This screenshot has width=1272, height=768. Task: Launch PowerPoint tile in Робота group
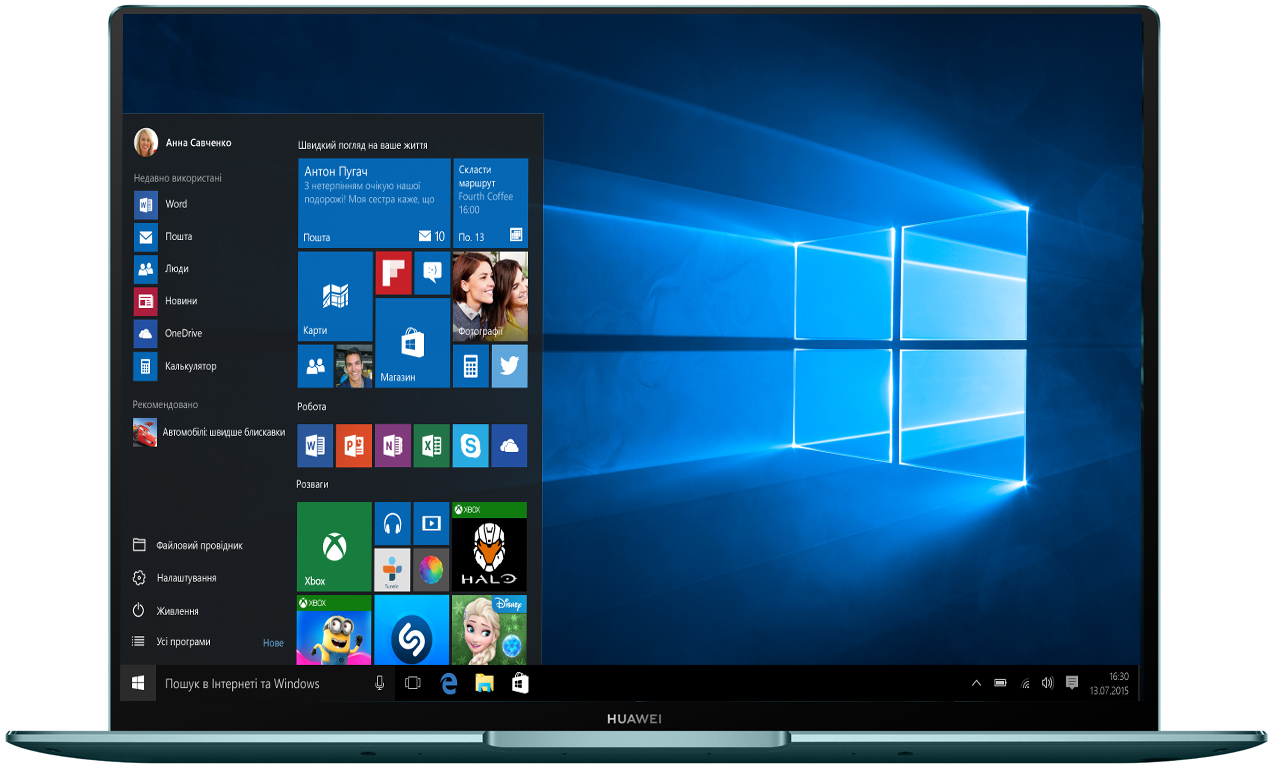[354, 445]
